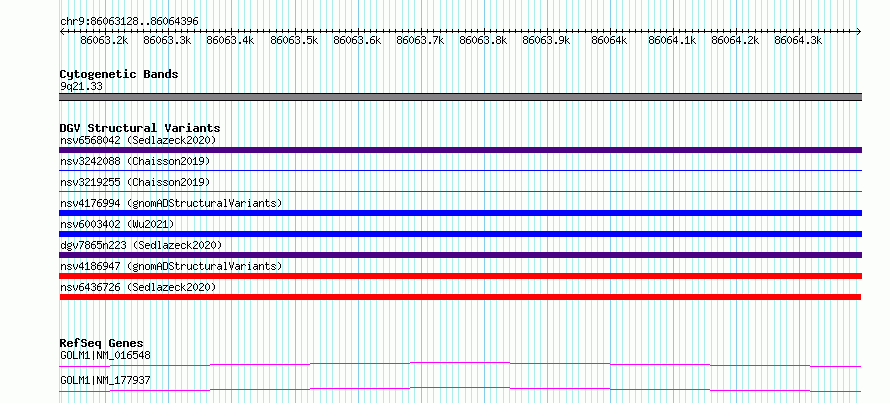
Task: Click the 86063.5k ruler tick label
Action: pyautogui.click(x=293, y=40)
